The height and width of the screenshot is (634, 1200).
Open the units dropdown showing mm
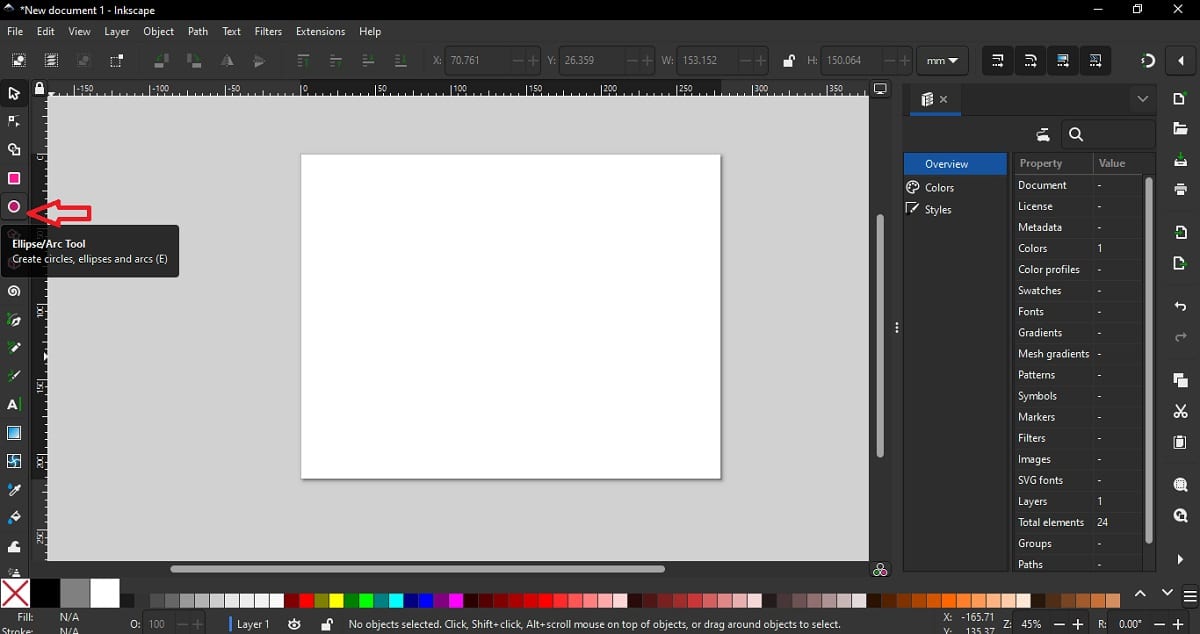(x=941, y=60)
